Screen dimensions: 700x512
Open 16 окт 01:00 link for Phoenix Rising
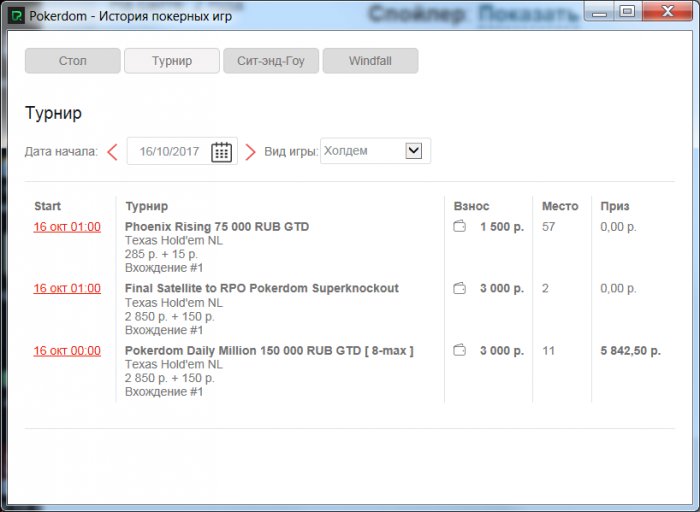pos(67,227)
